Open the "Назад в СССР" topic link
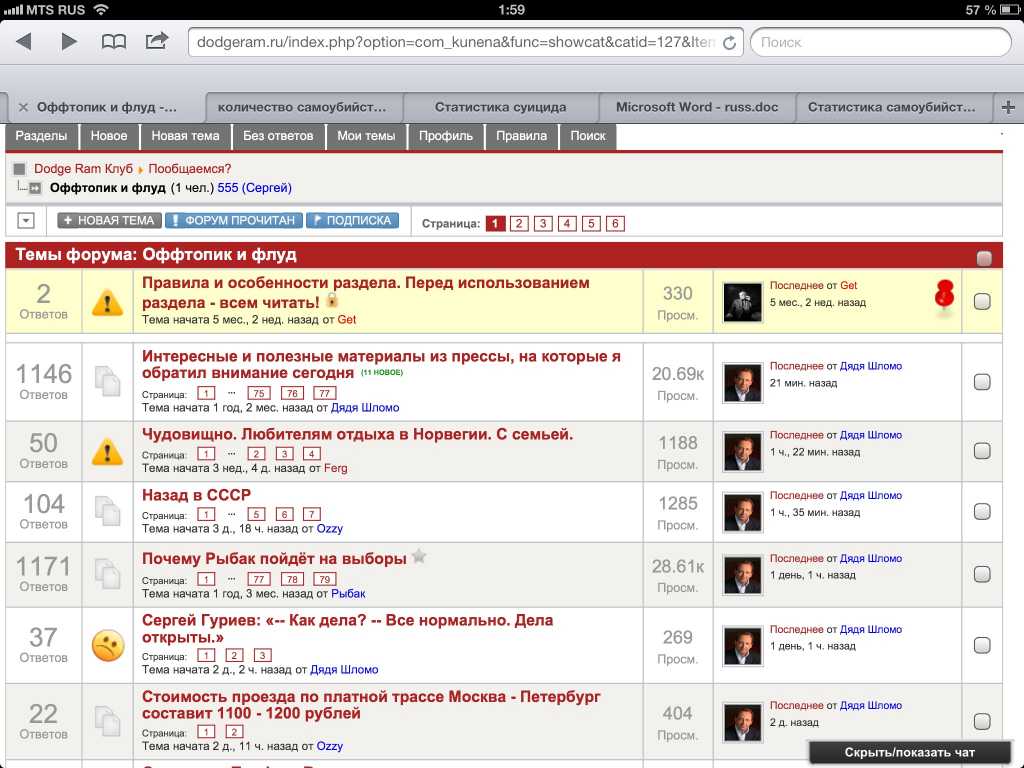The width and height of the screenshot is (1024, 768). point(196,495)
